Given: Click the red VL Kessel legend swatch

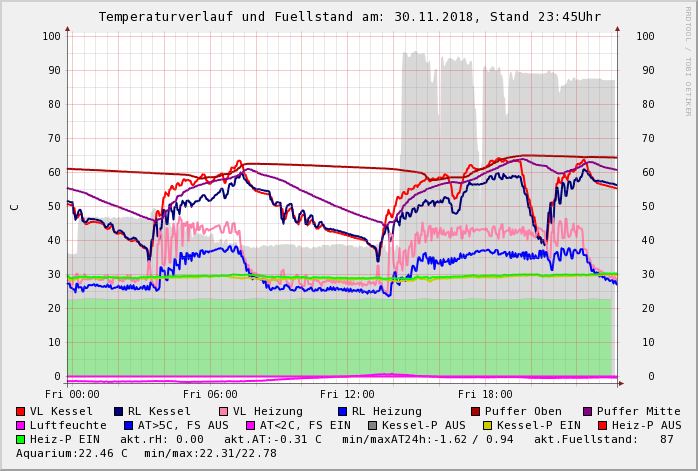Looking at the screenshot, I should (x=21, y=411).
